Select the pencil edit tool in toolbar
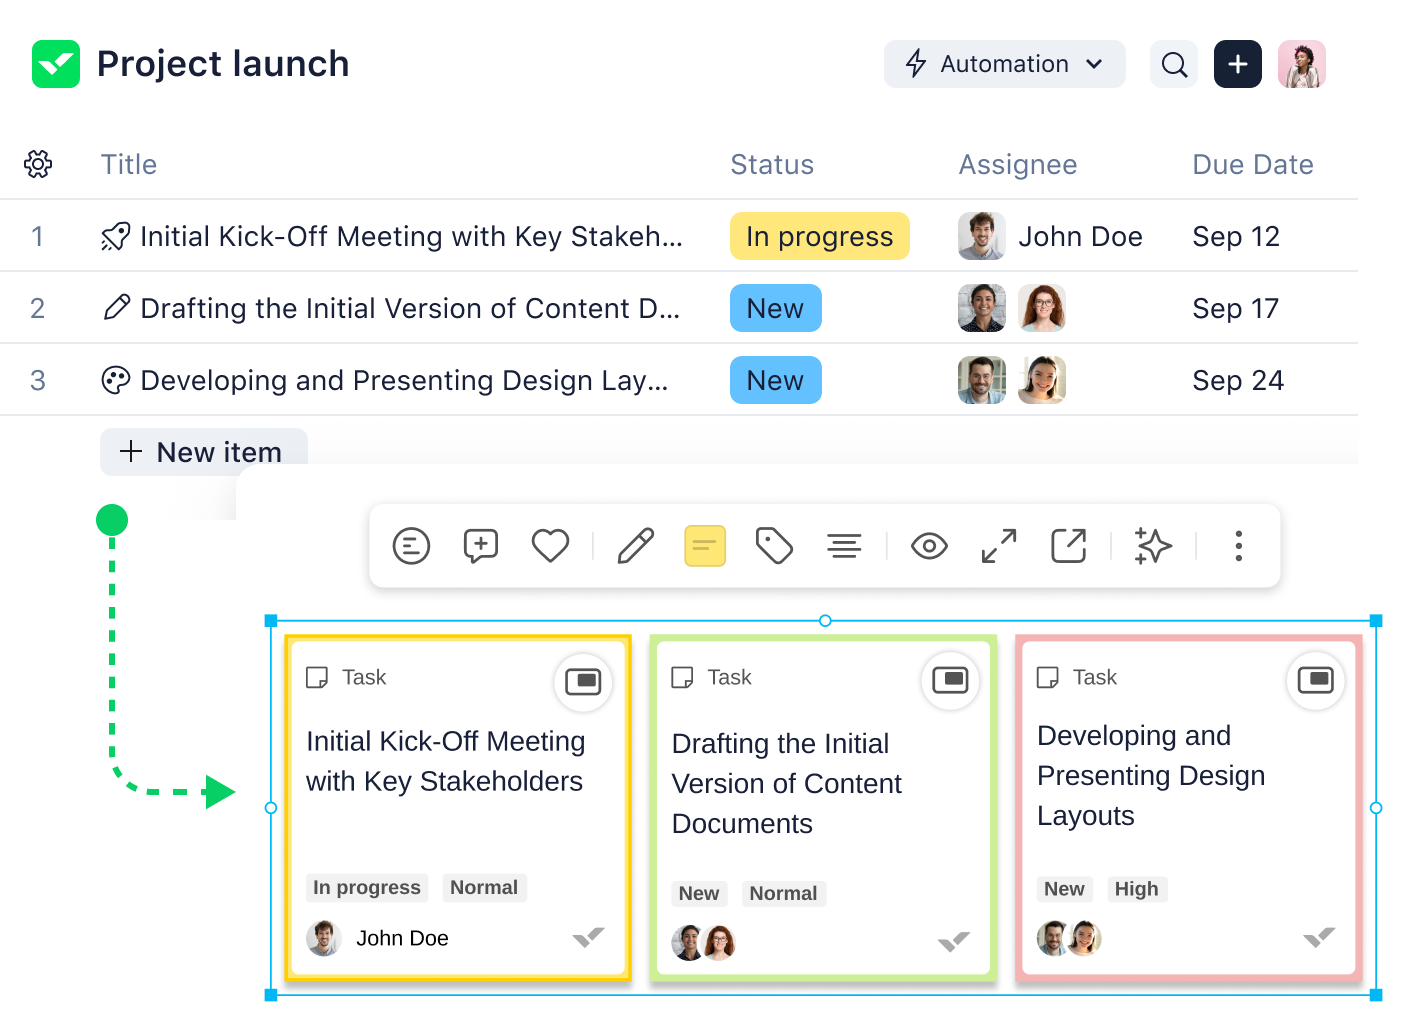Screen dimensions: 1408x1024 (635, 546)
